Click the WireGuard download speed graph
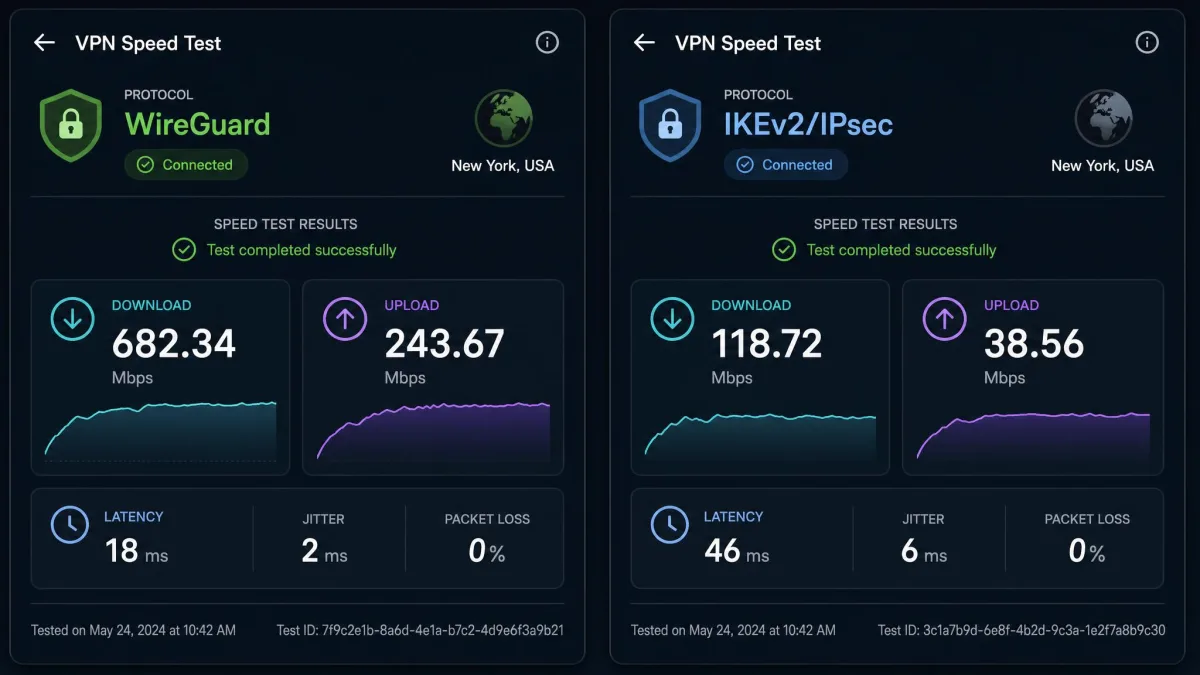This screenshot has height=675, width=1200. coord(161,430)
